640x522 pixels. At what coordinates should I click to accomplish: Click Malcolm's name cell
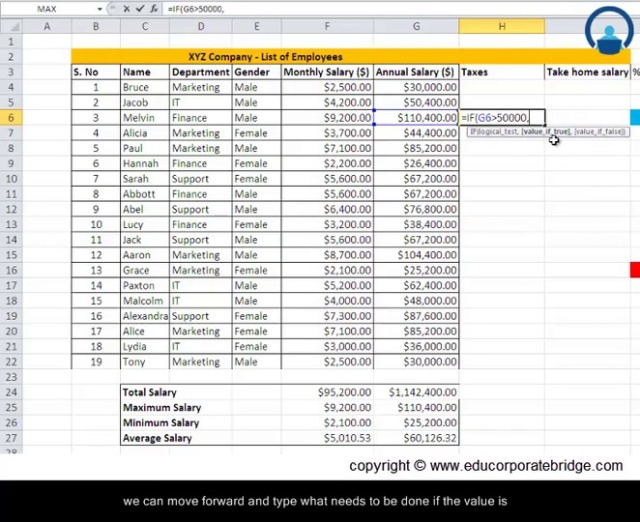(x=145, y=301)
